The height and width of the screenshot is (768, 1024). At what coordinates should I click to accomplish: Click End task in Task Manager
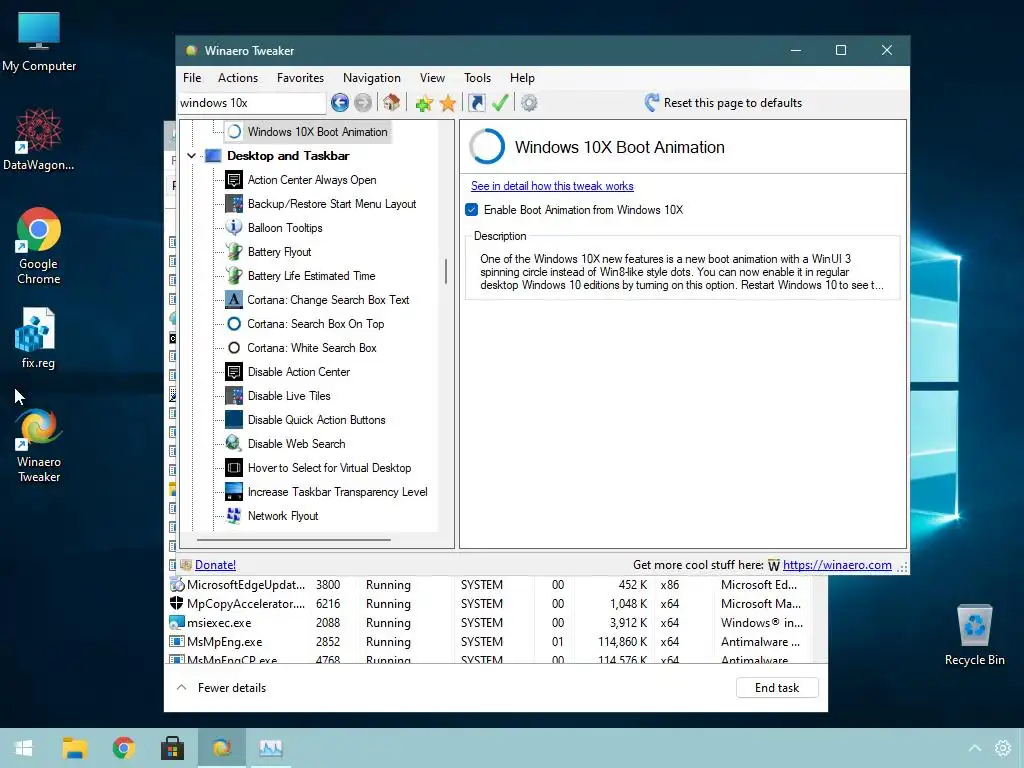(776, 688)
